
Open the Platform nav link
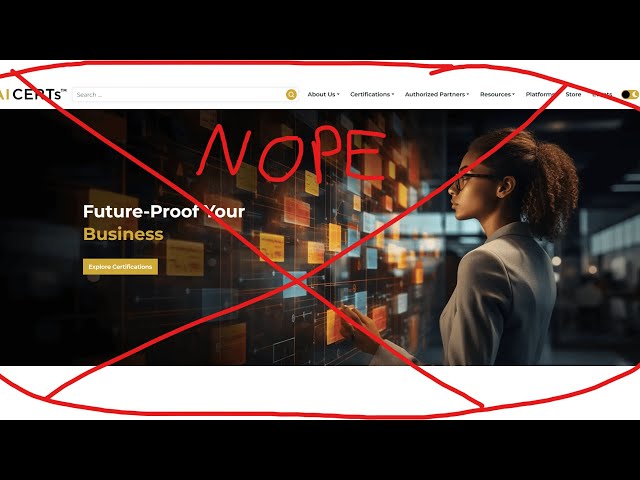540,94
